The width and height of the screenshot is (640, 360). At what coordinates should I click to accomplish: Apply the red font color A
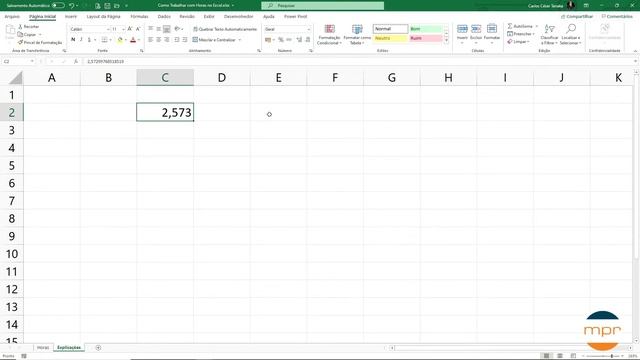click(133, 40)
